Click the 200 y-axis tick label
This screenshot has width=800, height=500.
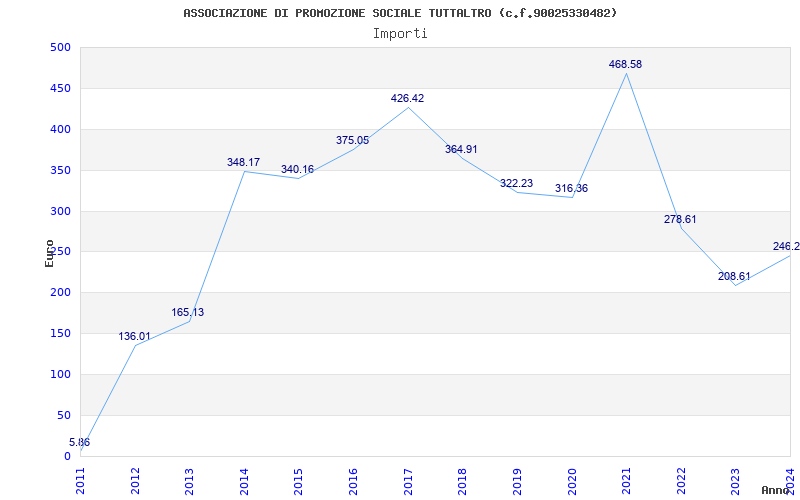point(60,293)
